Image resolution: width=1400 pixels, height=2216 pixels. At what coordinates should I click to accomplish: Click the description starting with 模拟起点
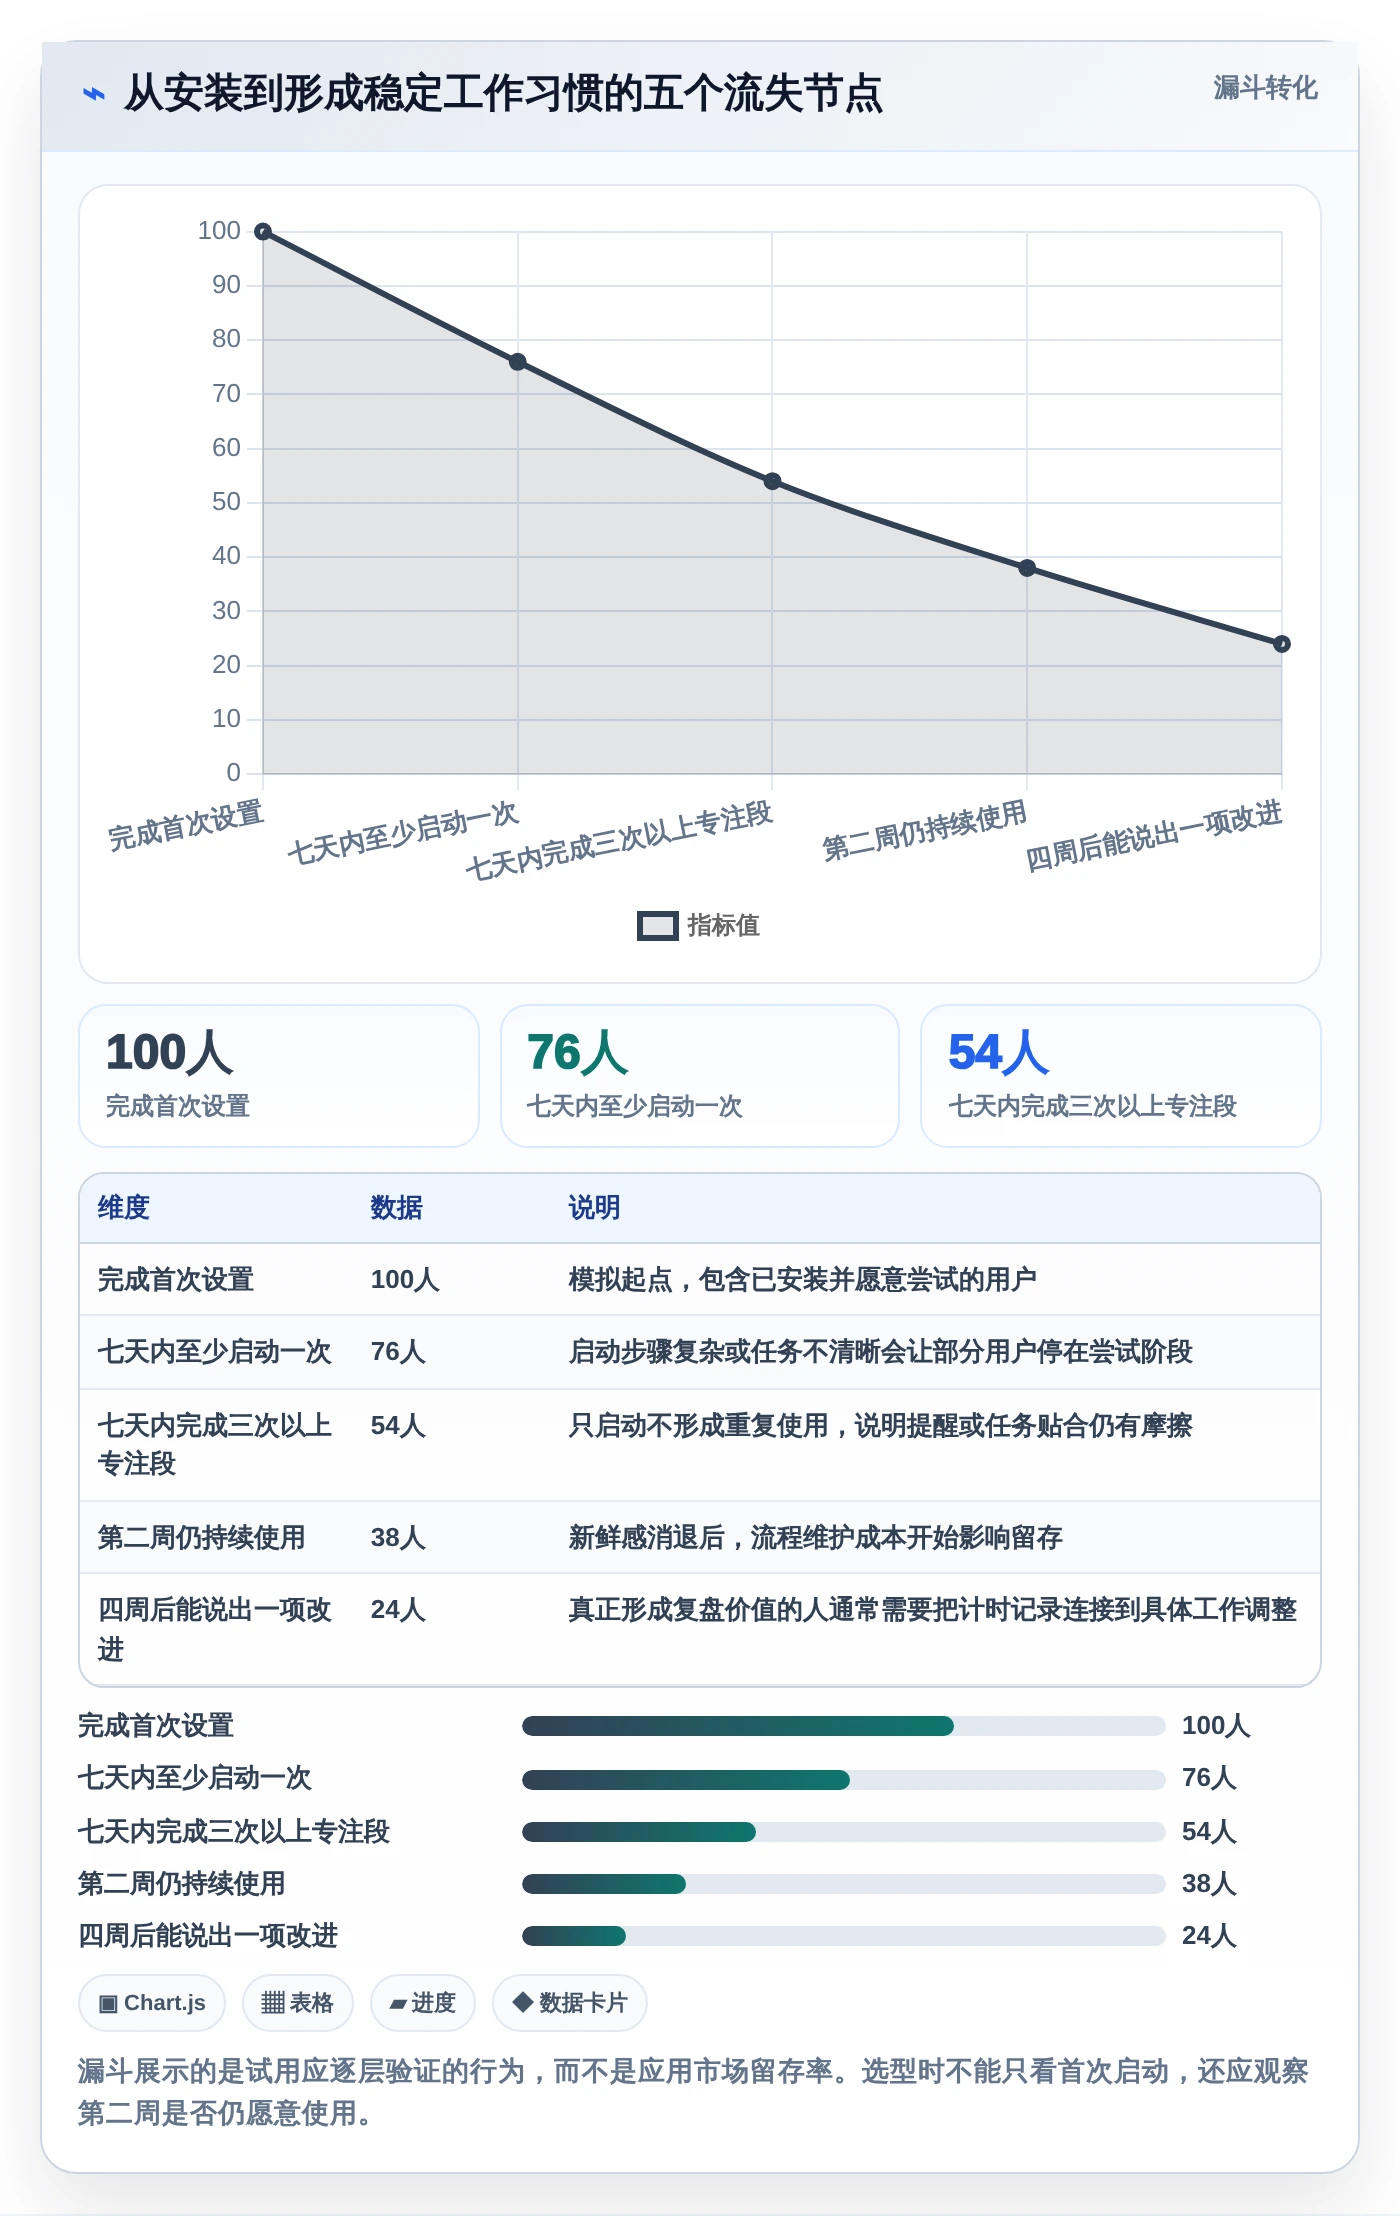803,1280
